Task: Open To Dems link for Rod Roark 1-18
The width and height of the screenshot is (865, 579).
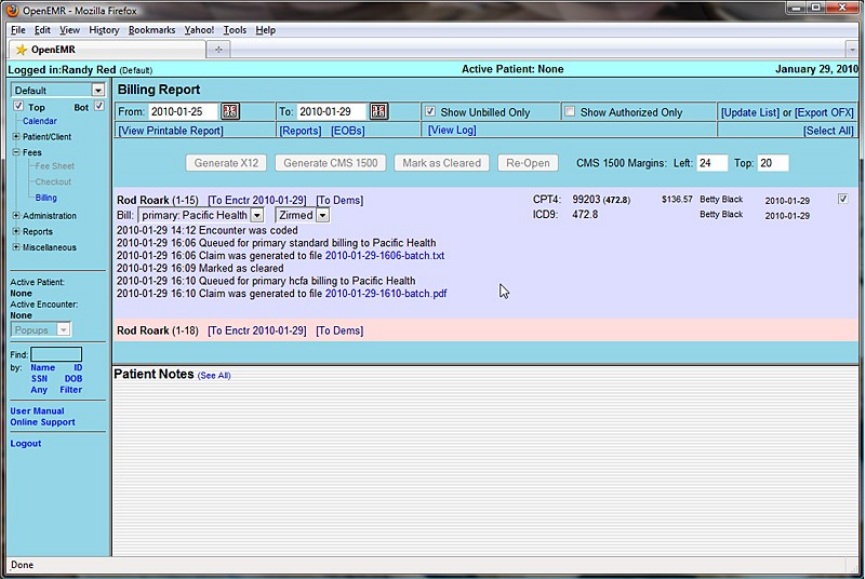Action: coord(340,331)
